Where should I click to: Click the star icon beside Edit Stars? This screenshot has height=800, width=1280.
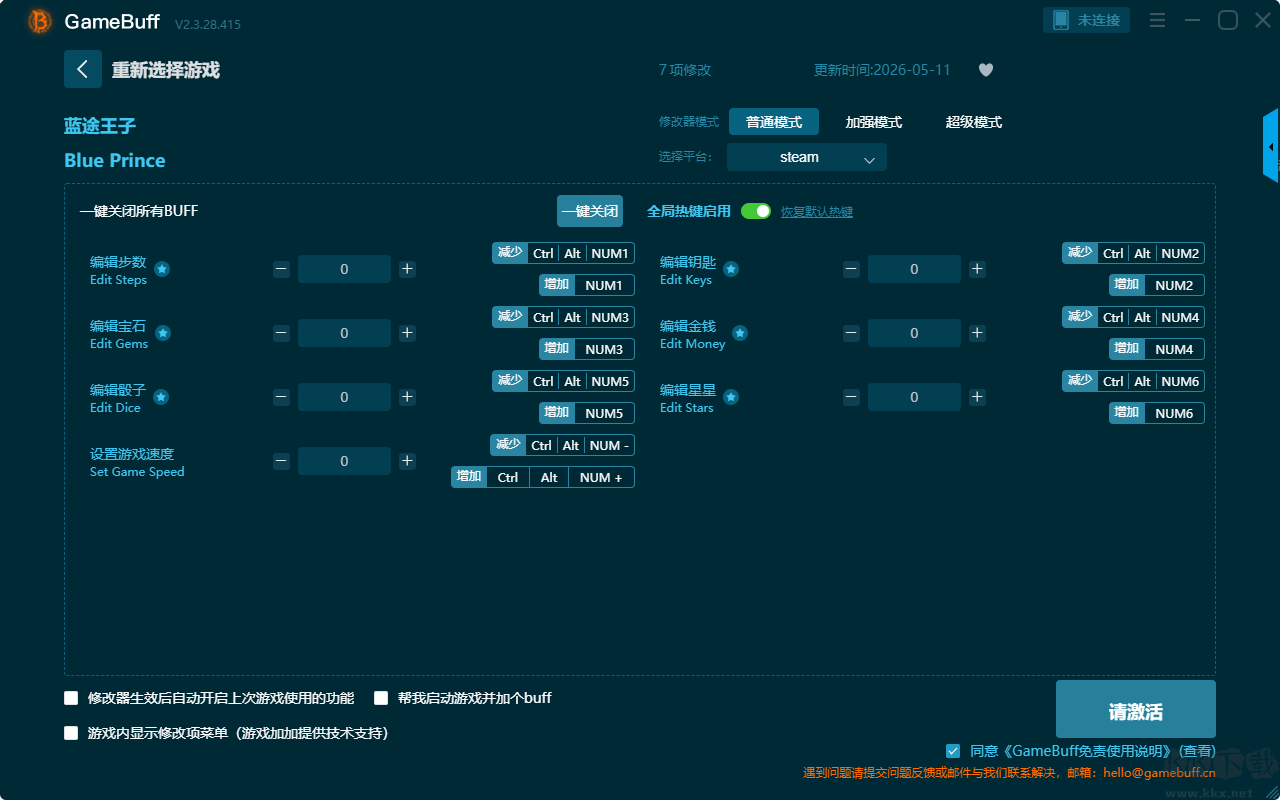(731, 397)
